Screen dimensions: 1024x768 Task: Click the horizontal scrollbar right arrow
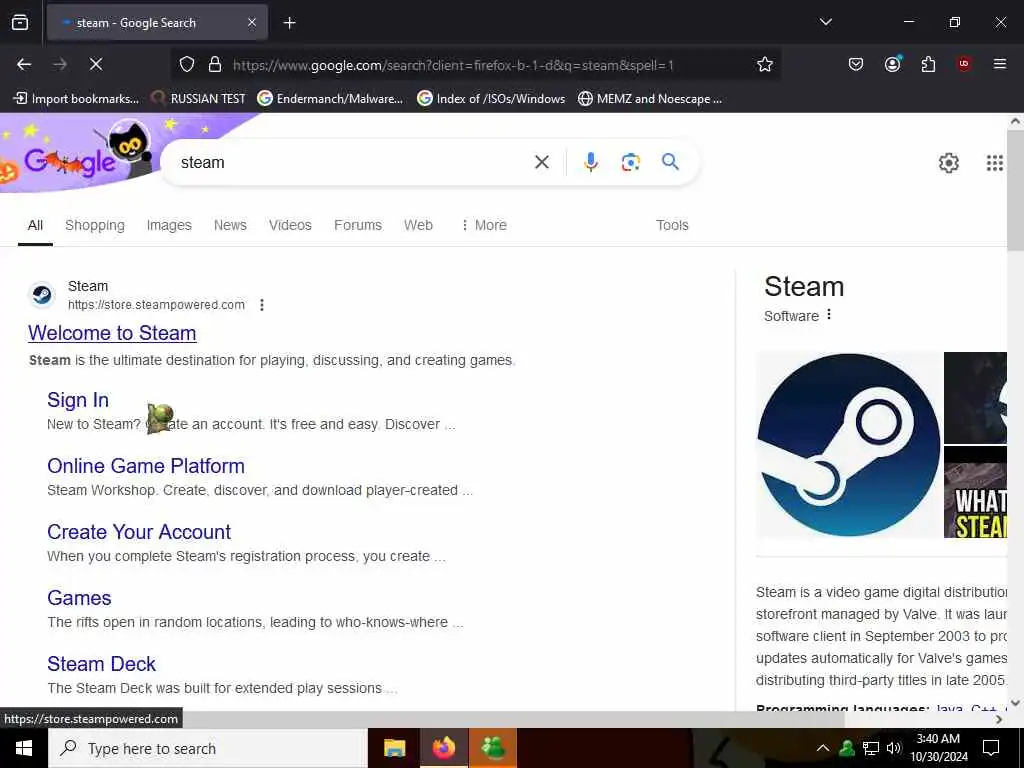tap(999, 719)
